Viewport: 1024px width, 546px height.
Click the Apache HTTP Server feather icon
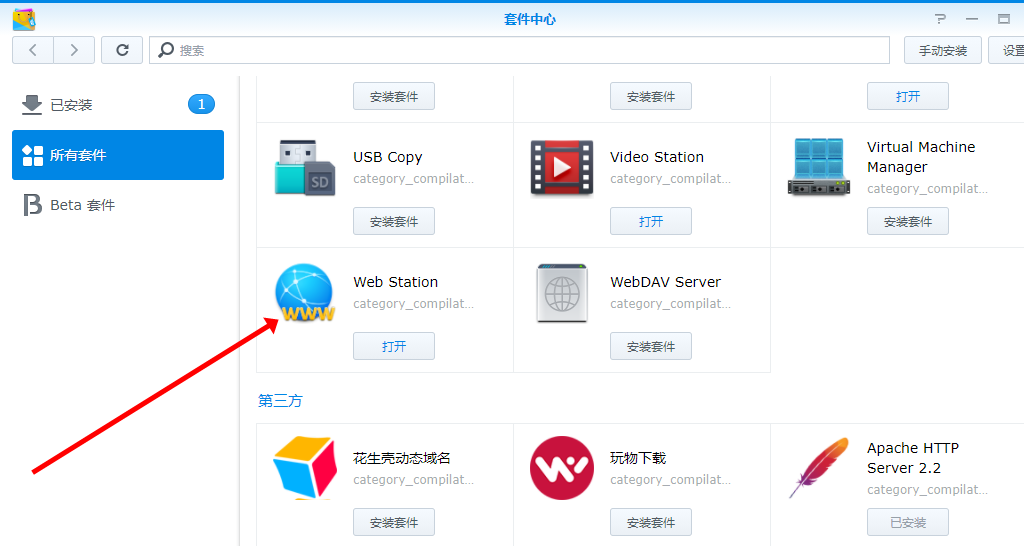click(818, 468)
